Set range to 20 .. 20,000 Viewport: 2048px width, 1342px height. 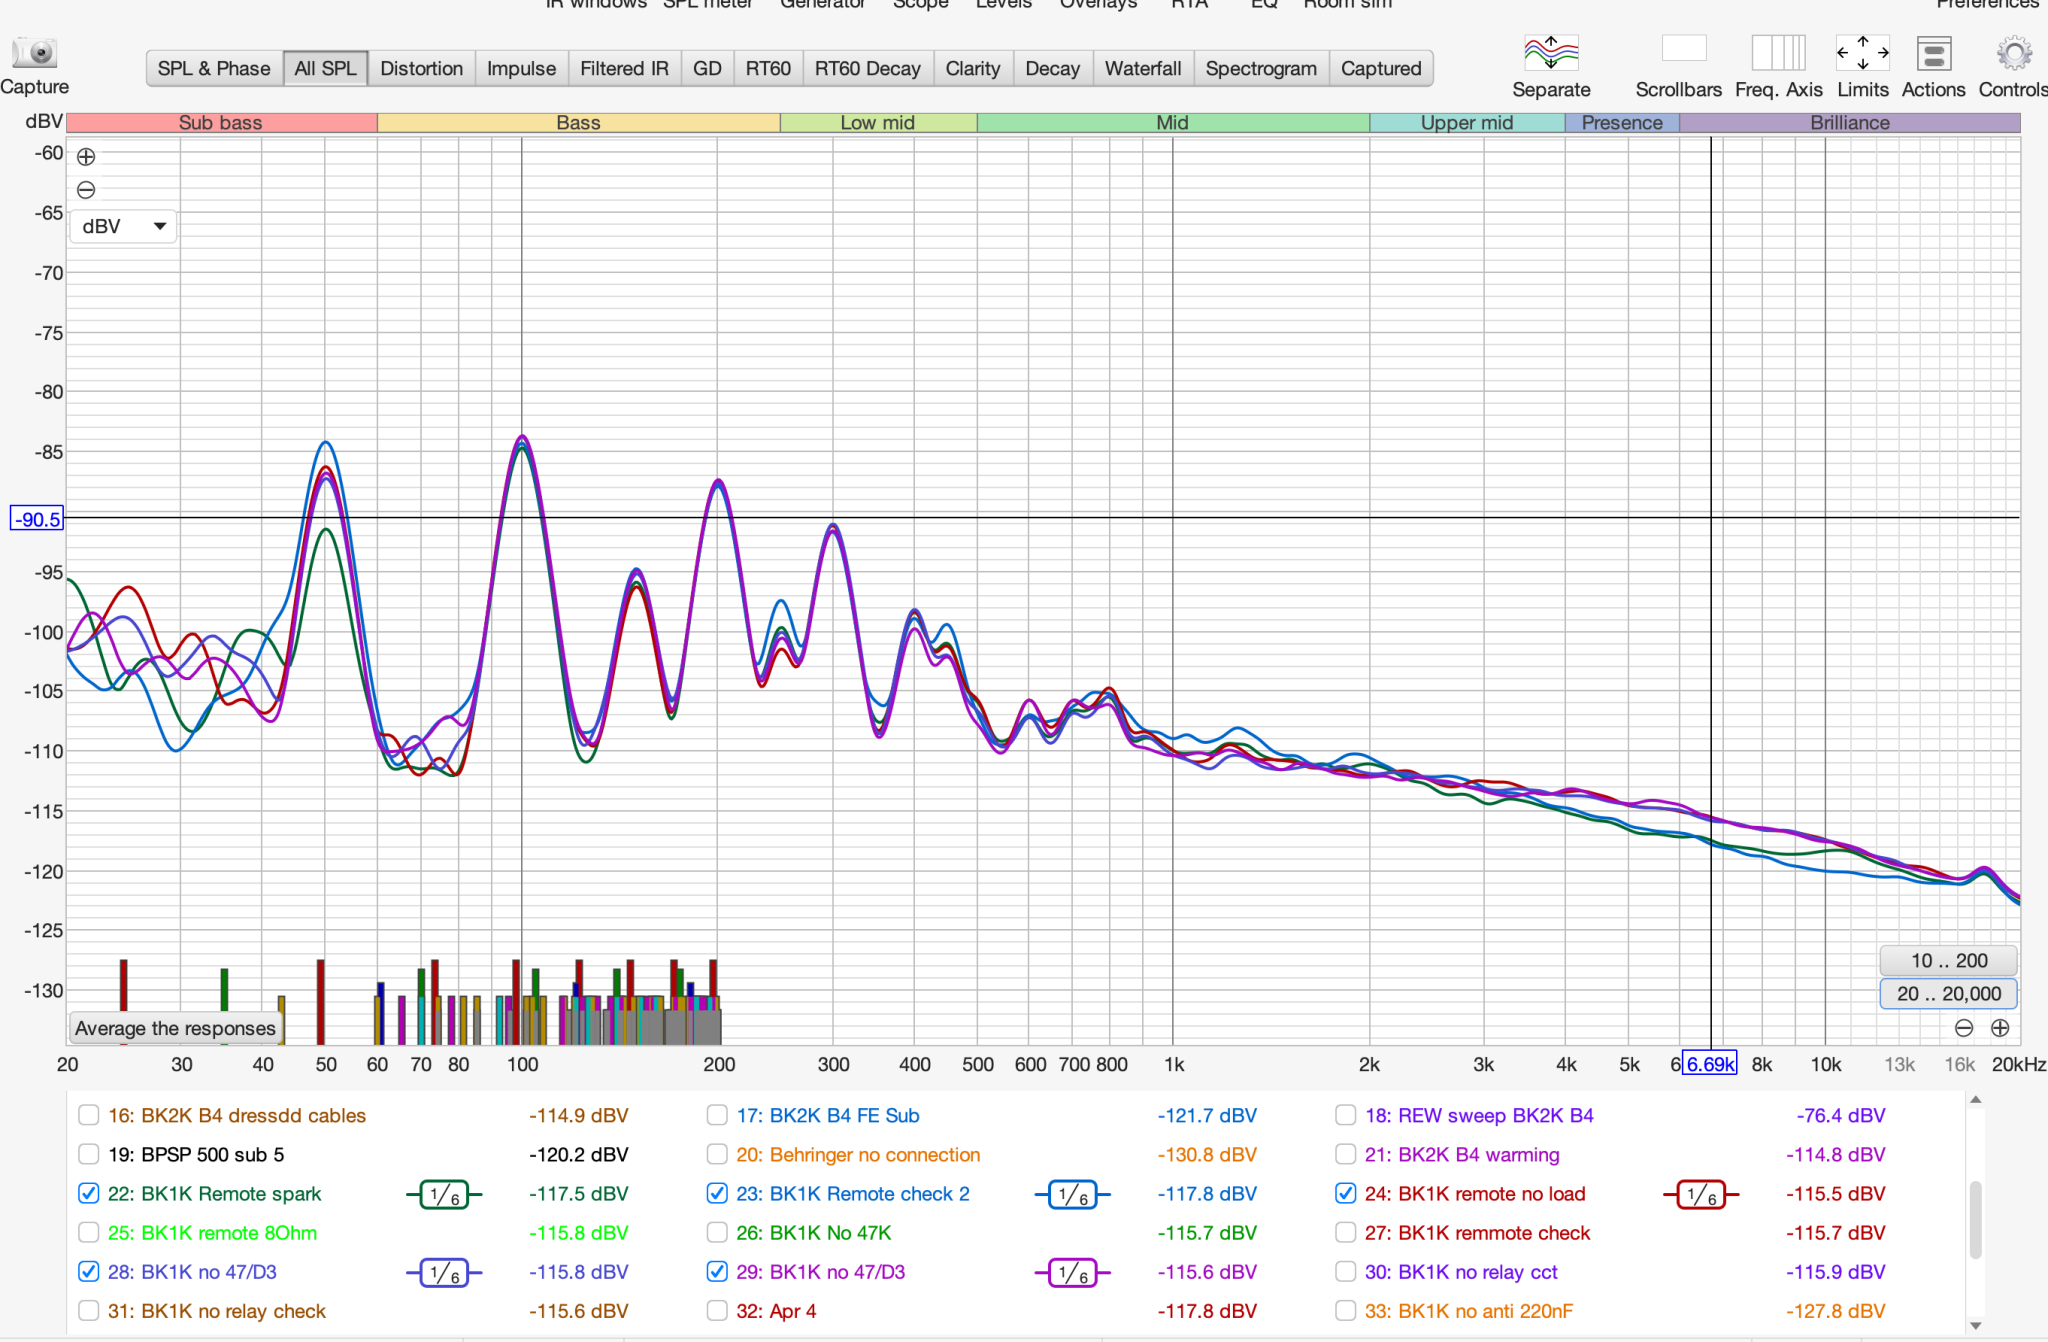coord(1949,994)
